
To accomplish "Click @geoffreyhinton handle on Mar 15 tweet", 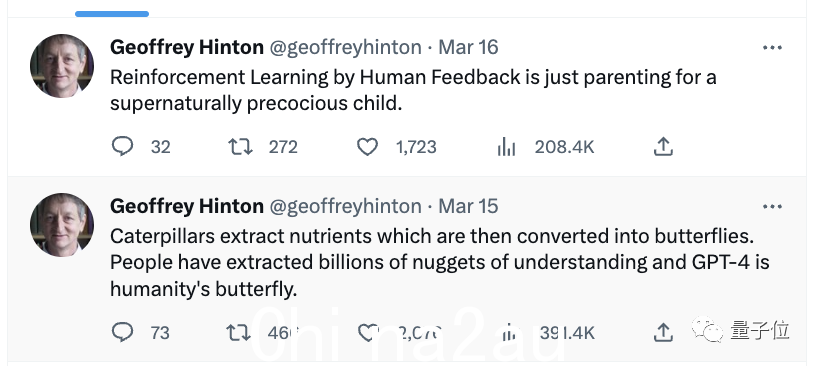I will 345,207.
